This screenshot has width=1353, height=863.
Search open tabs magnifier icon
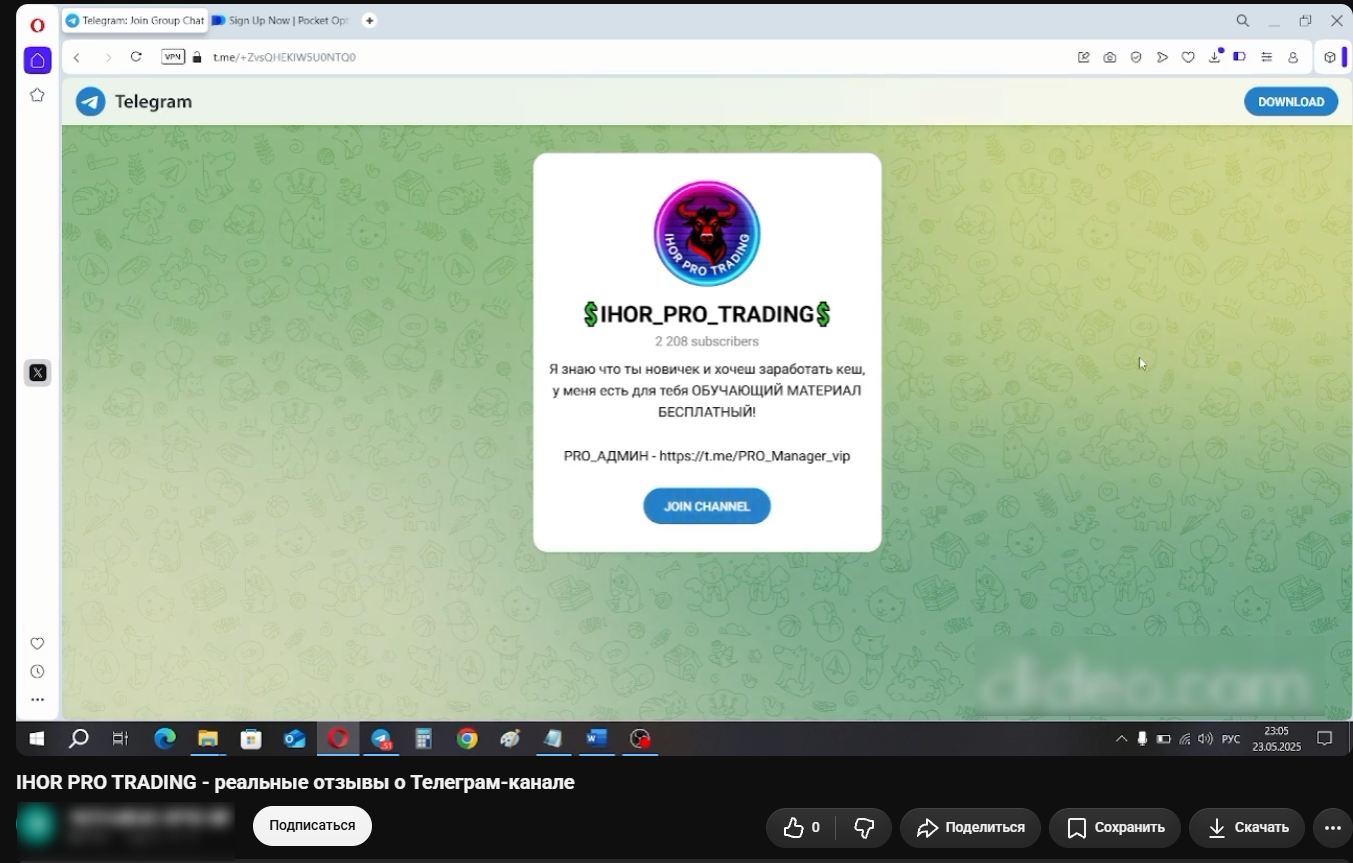(x=1242, y=21)
